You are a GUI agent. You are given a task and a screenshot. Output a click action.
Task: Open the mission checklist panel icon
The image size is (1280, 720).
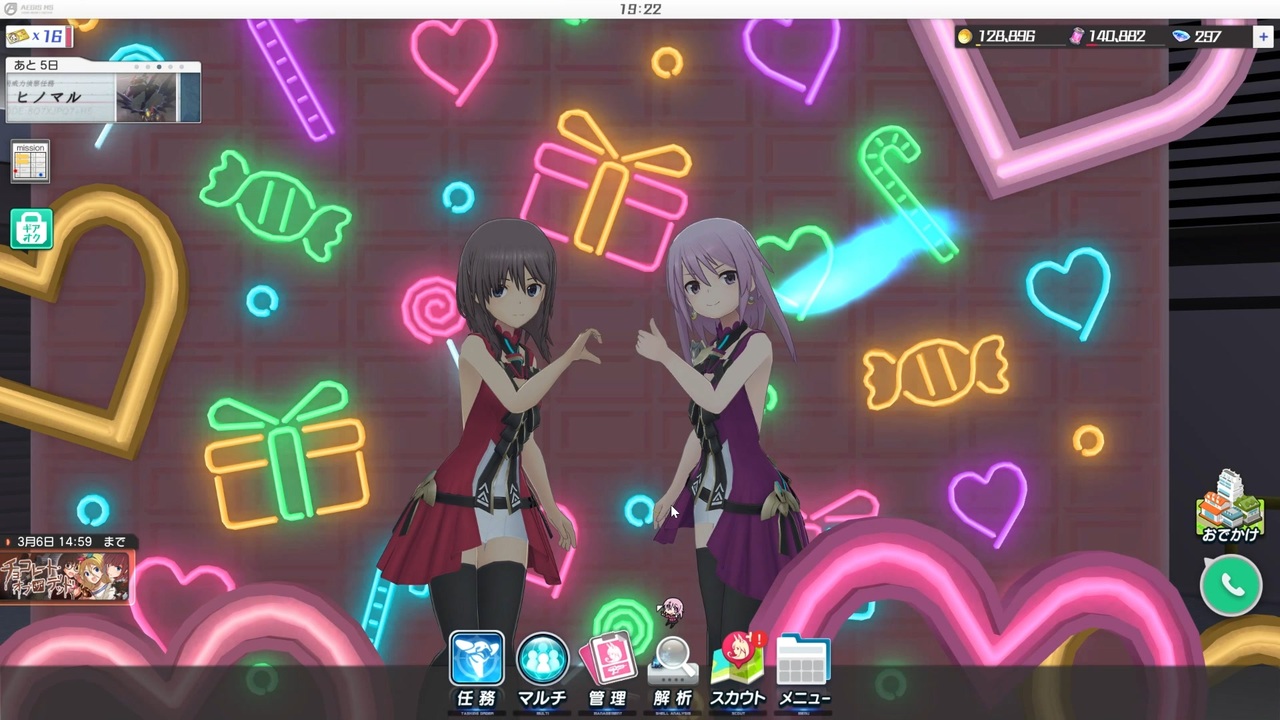[x=30, y=161]
